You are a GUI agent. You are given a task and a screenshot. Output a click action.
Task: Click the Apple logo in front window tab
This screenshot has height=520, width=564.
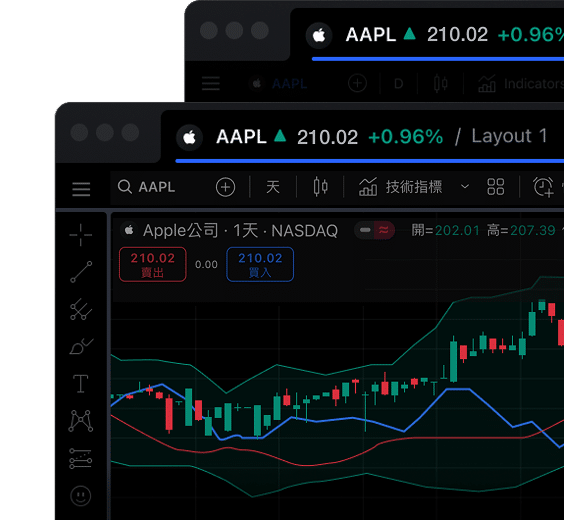(x=190, y=137)
